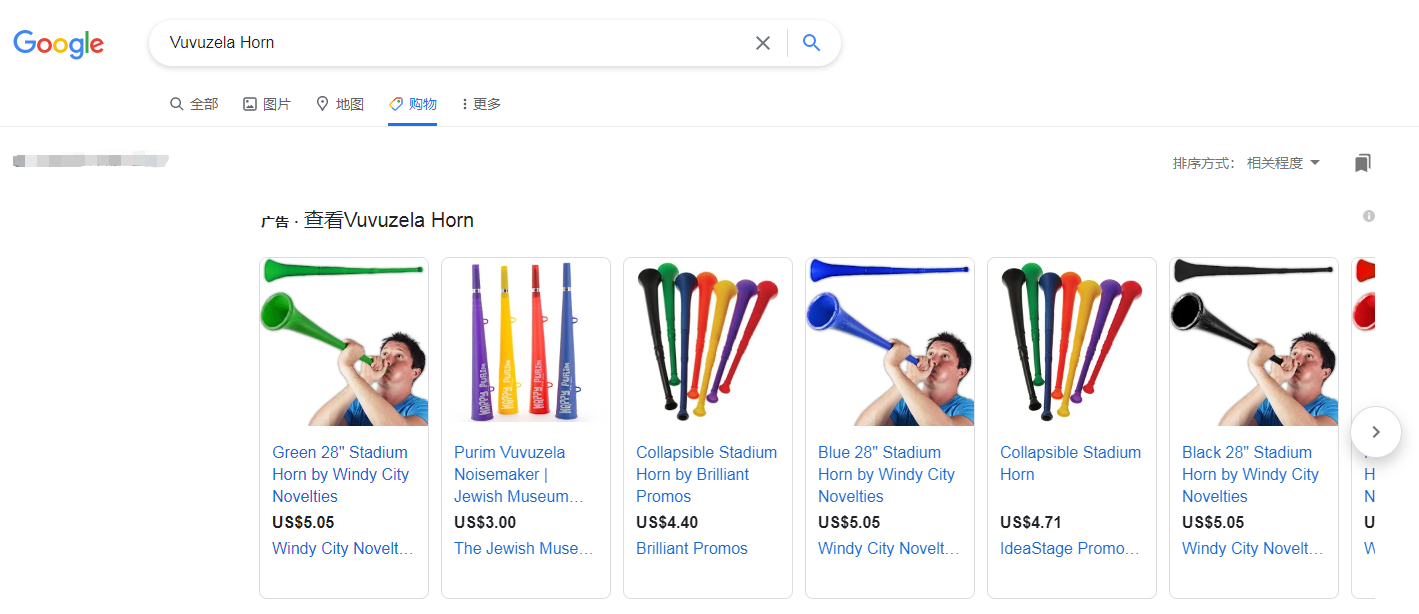
Task: Click the Purim vuvuzela product image
Action: [x=526, y=342]
